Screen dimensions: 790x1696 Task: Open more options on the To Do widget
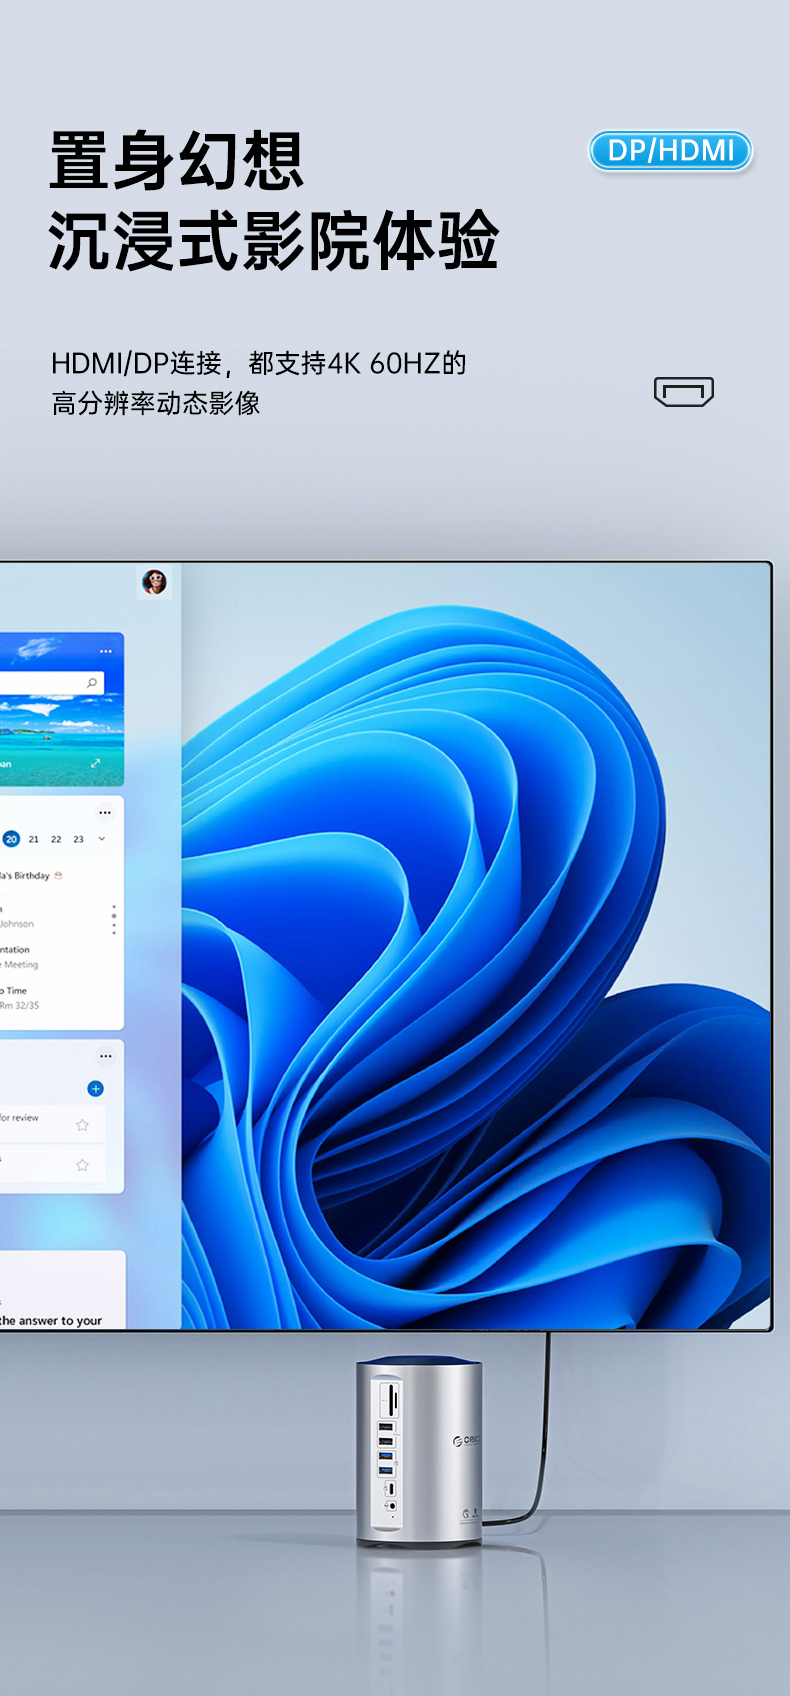106,1056
